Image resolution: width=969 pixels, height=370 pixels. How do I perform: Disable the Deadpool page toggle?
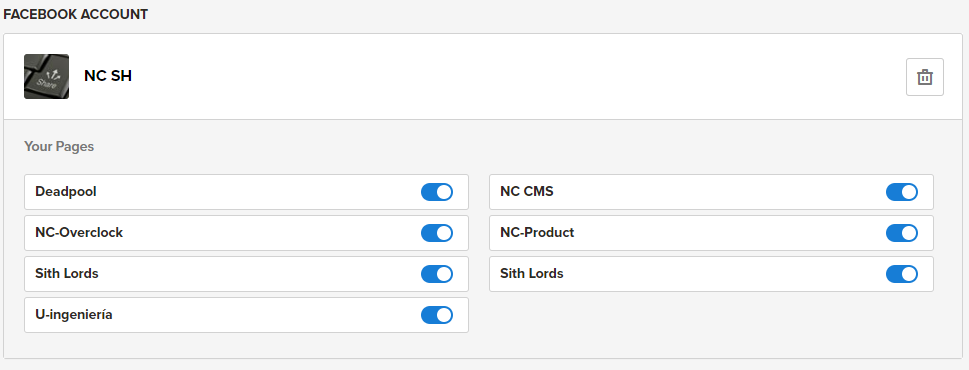437,192
